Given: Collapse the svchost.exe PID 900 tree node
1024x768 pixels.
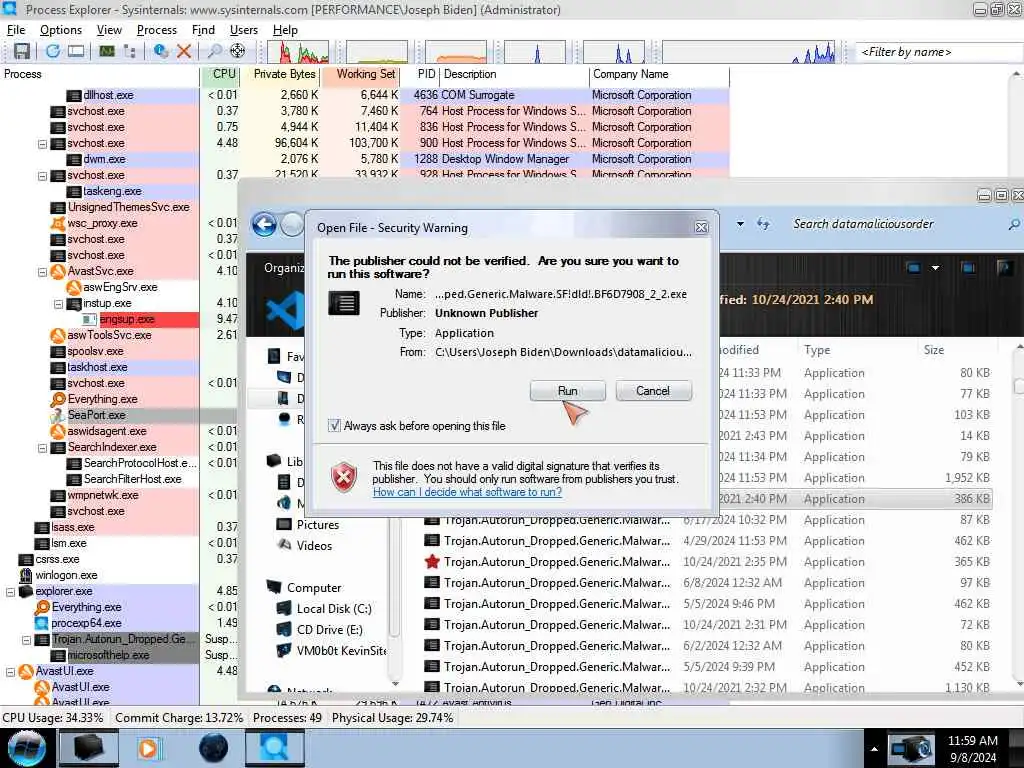Looking at the screenshot, I should coord(42,144).
